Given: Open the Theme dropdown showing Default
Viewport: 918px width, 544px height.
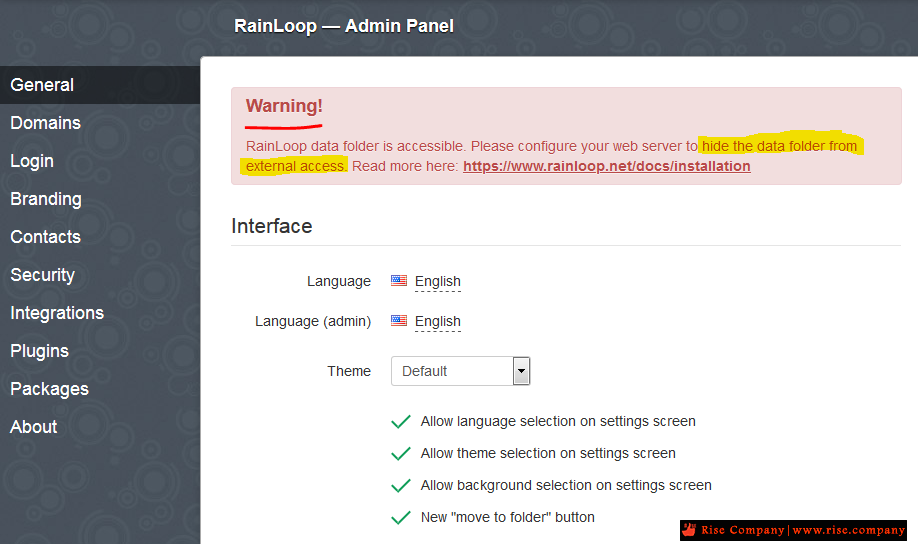Looking at the screenshot, I should [460, 371].
